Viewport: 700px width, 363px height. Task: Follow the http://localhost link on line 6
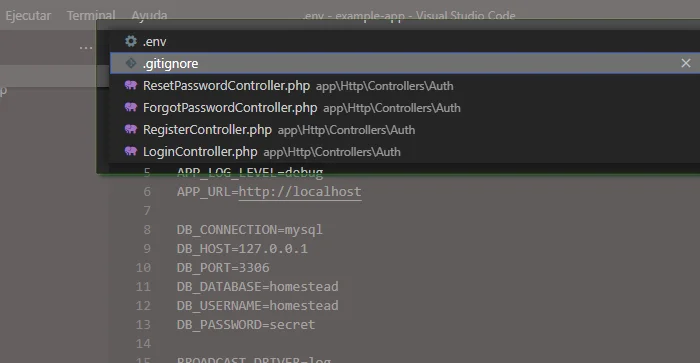tap(300, 192)
